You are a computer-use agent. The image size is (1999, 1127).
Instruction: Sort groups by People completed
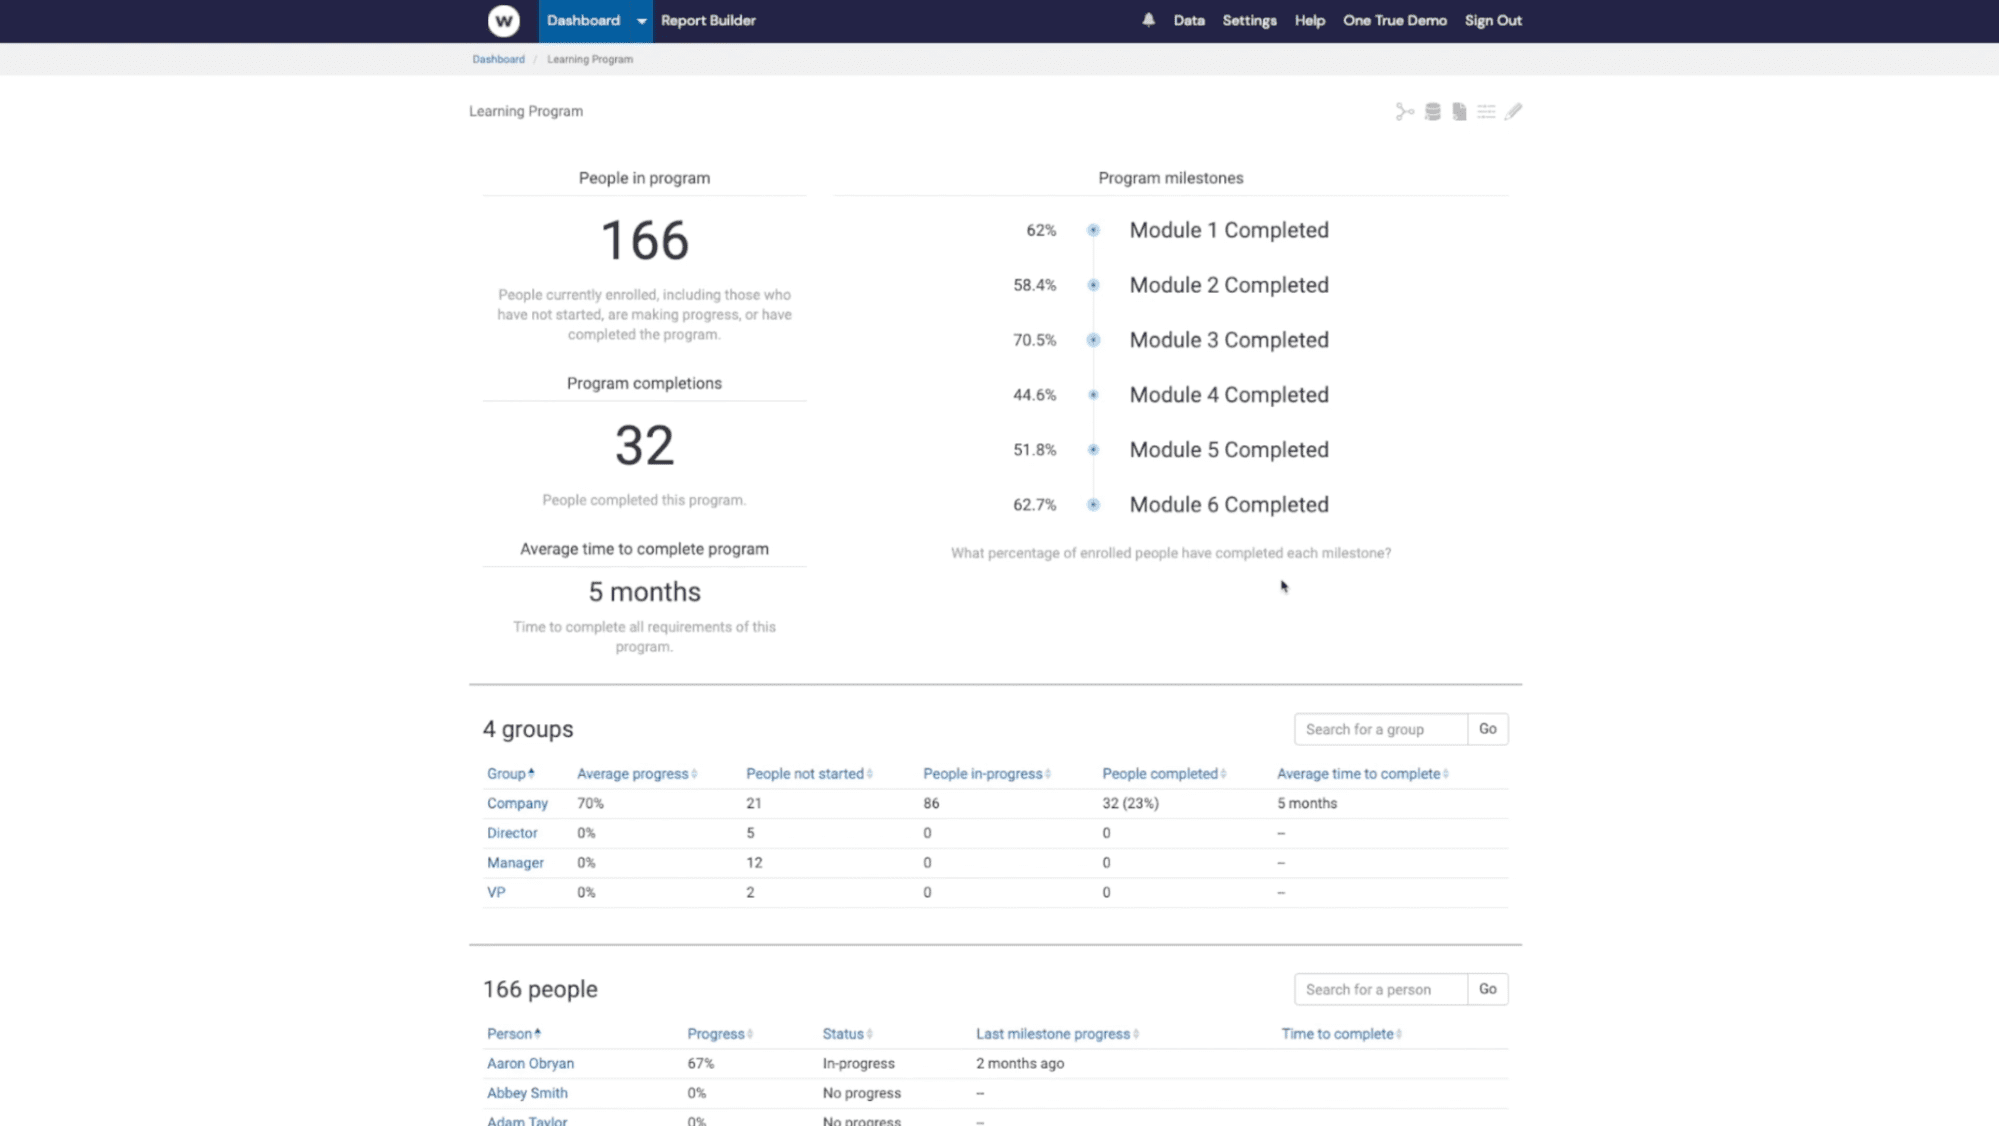pyautogui.click(x=1164, y=774)
